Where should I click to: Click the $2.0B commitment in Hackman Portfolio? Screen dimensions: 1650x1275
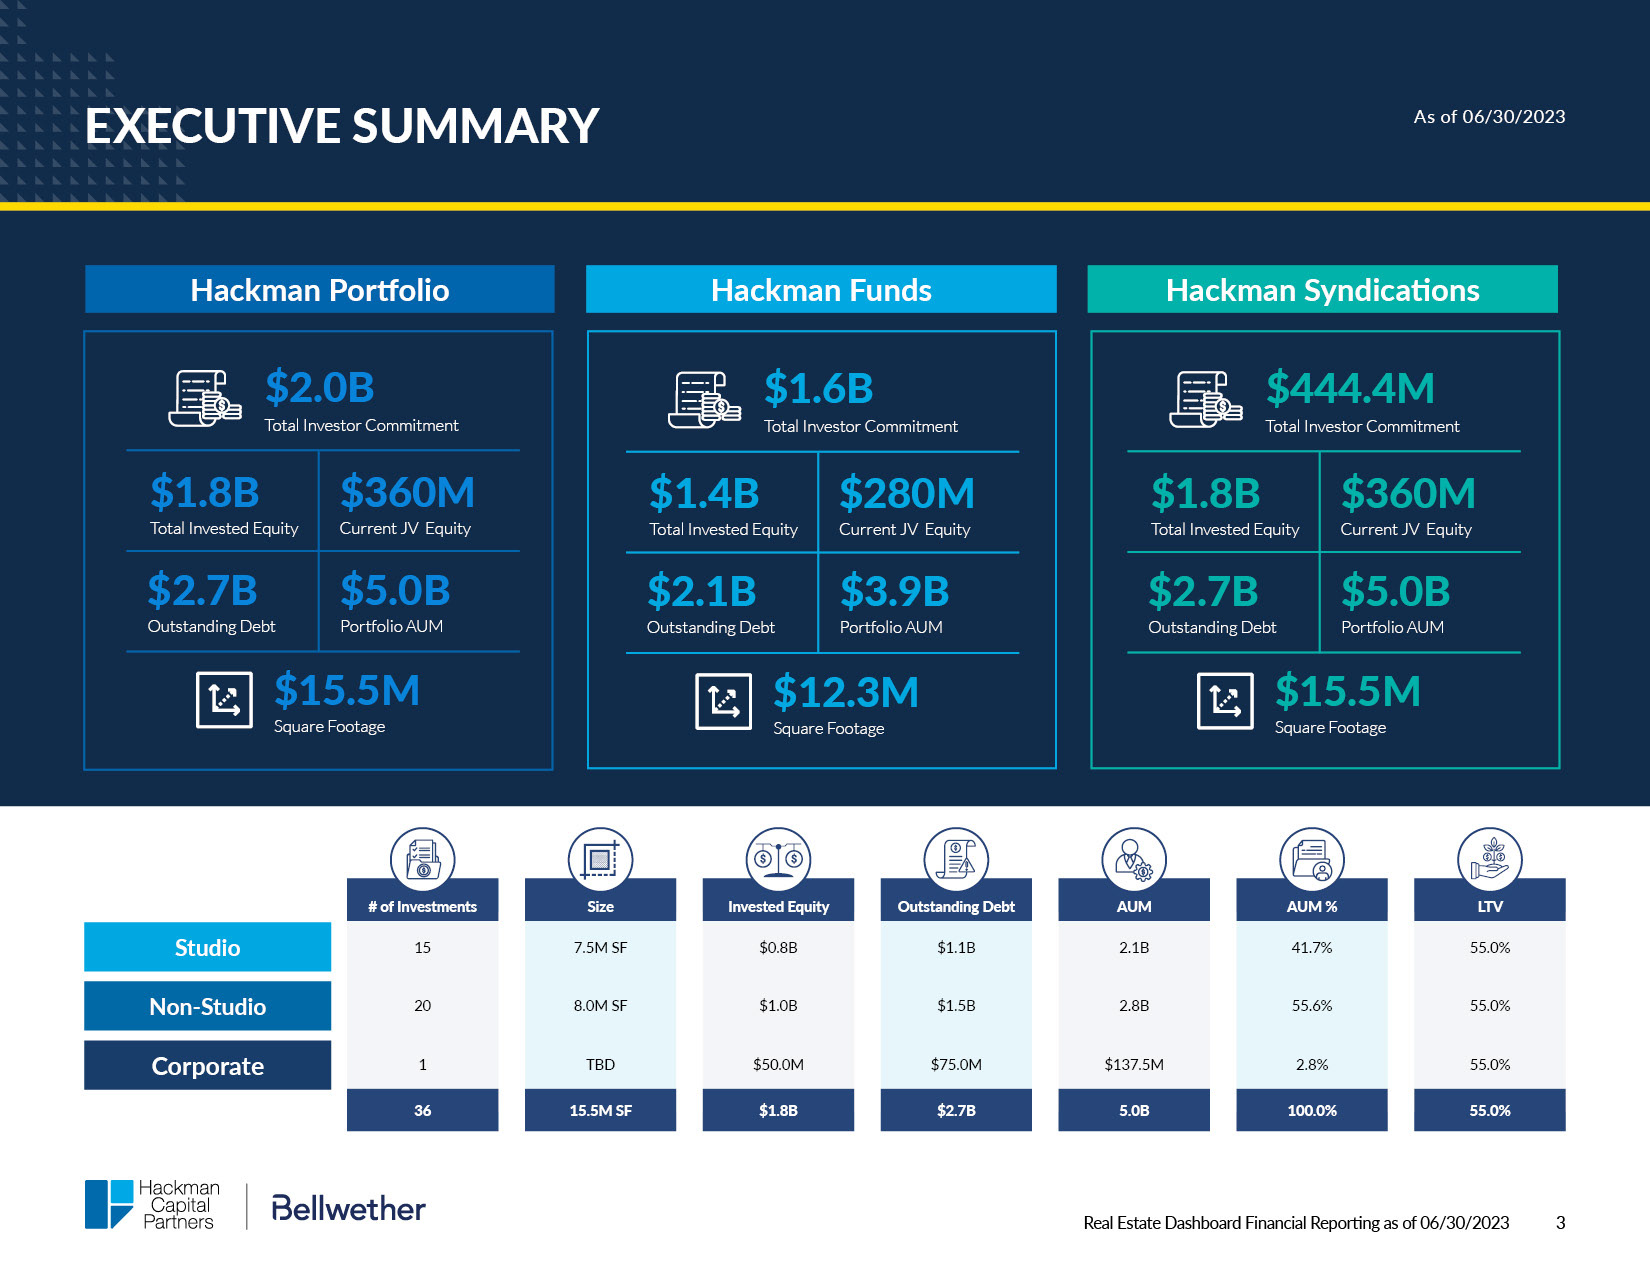(320, 387)
